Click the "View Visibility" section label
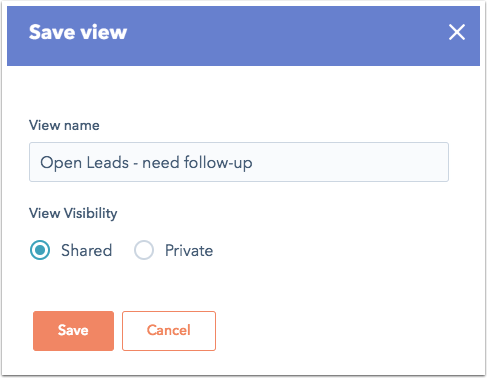This screenshot has width=487, height=378. pos(73,213)
